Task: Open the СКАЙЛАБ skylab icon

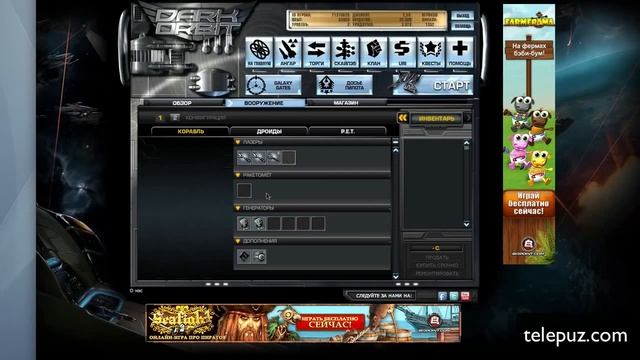Action: tap(345, 52)
